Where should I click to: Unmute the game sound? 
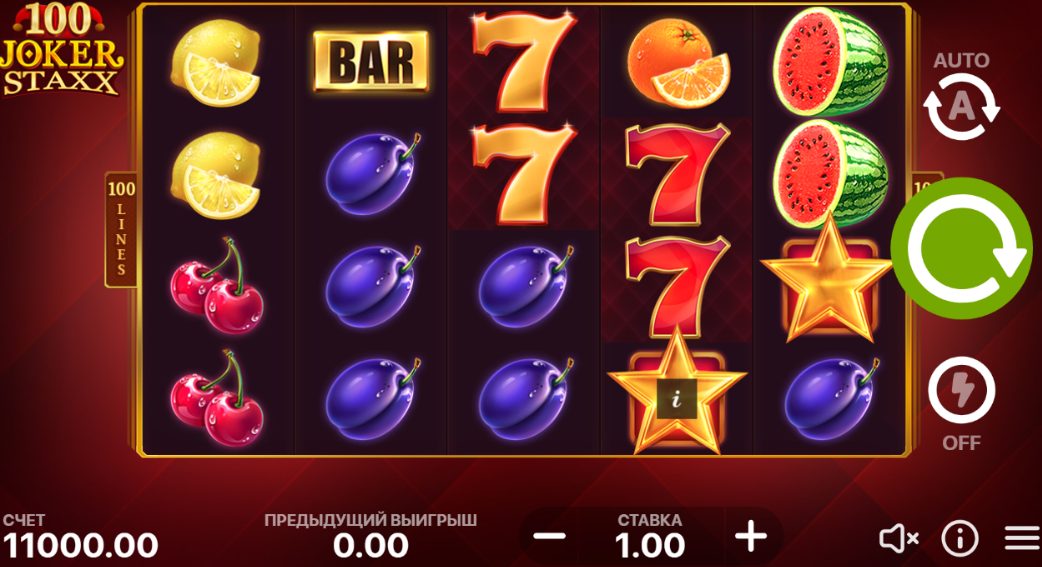(x=899, y=538)
